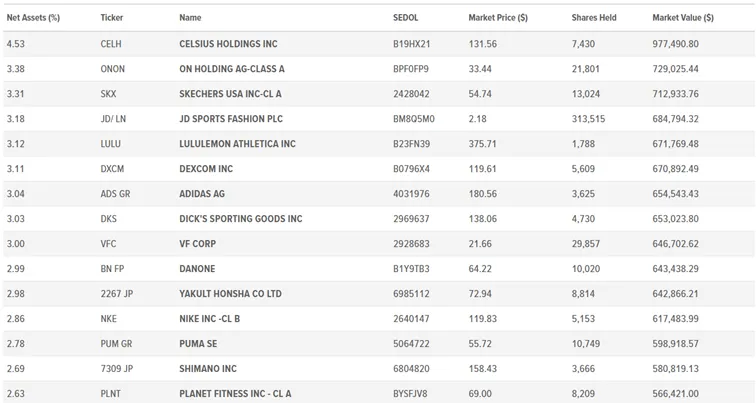Image resolution: width=756 pixels, height=403 pixels.
Task: Select PUMA SE name cell
Action: pos(198,344)
